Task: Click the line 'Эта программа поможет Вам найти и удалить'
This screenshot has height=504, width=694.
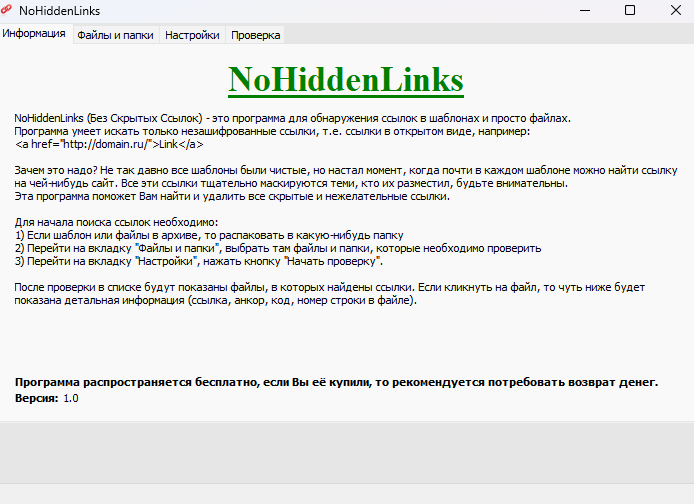Action: (x=232, y=196)
